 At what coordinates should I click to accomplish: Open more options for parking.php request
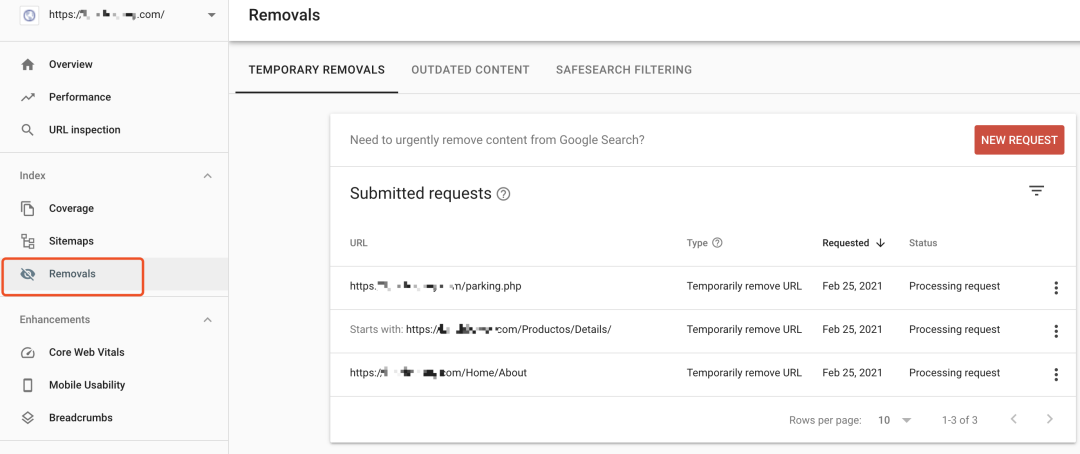click(x=1056, y=288)
